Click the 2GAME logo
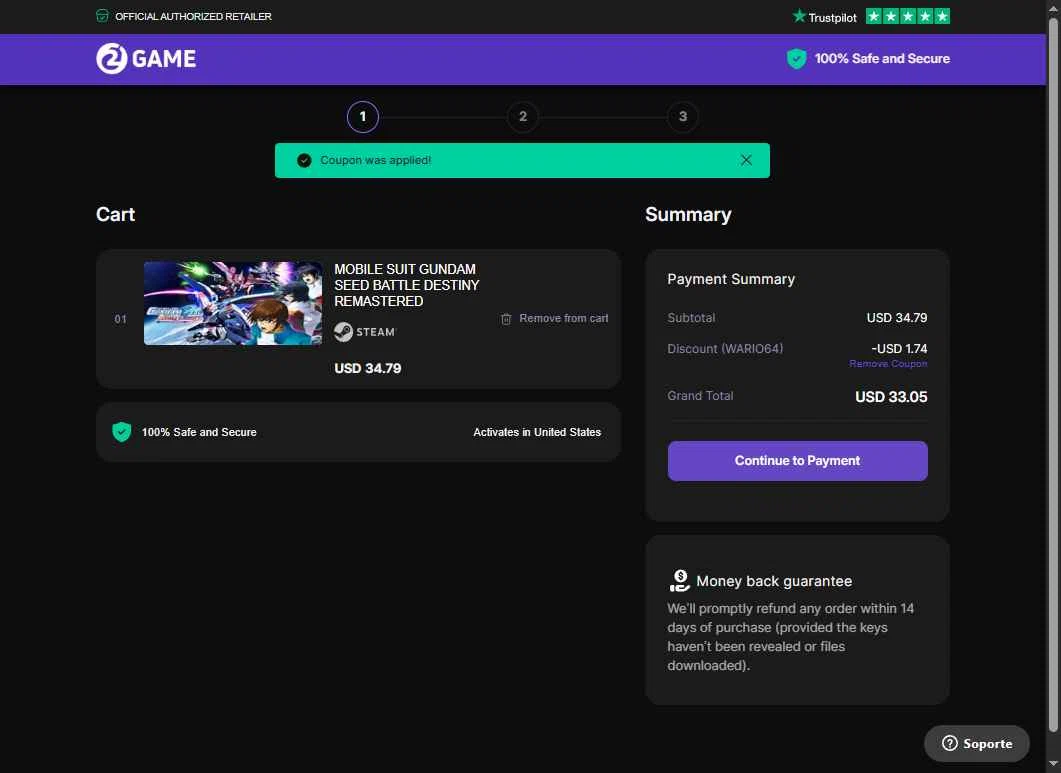Image resolution: width=1061 pixels, height=773 pixels. pos(146,58)
